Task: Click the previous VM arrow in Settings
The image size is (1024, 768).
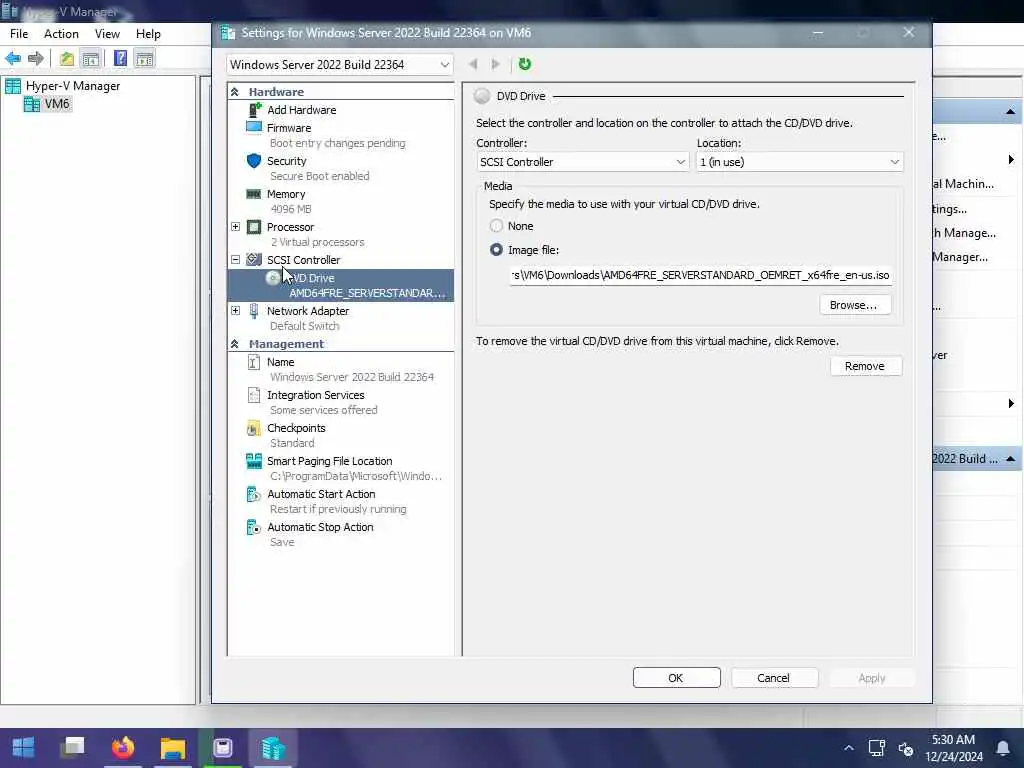Action: tap(473, 64)
